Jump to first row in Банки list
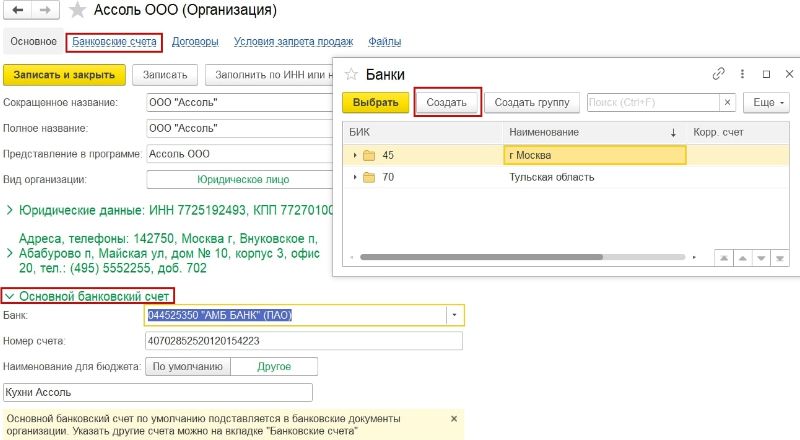Image resolution: width=800 pixels, height=440 pixels. (723, 258)
